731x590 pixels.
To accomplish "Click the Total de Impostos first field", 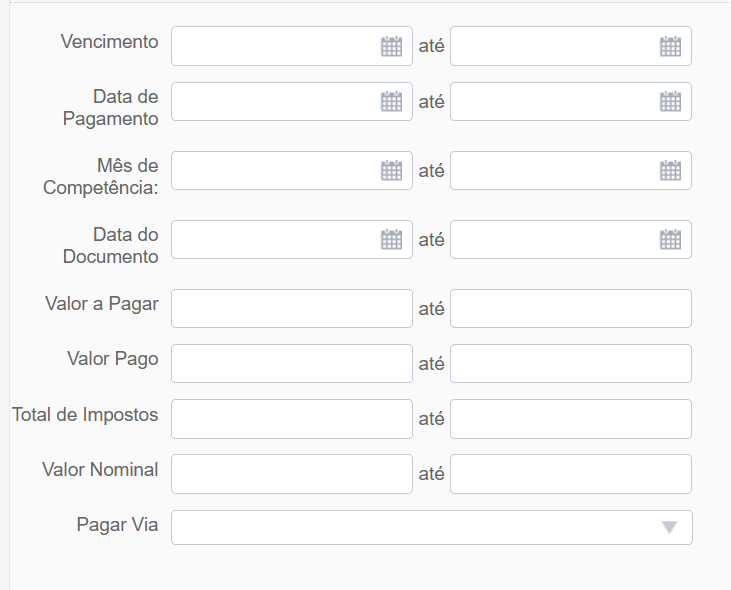I will click(x=292, y=419).
